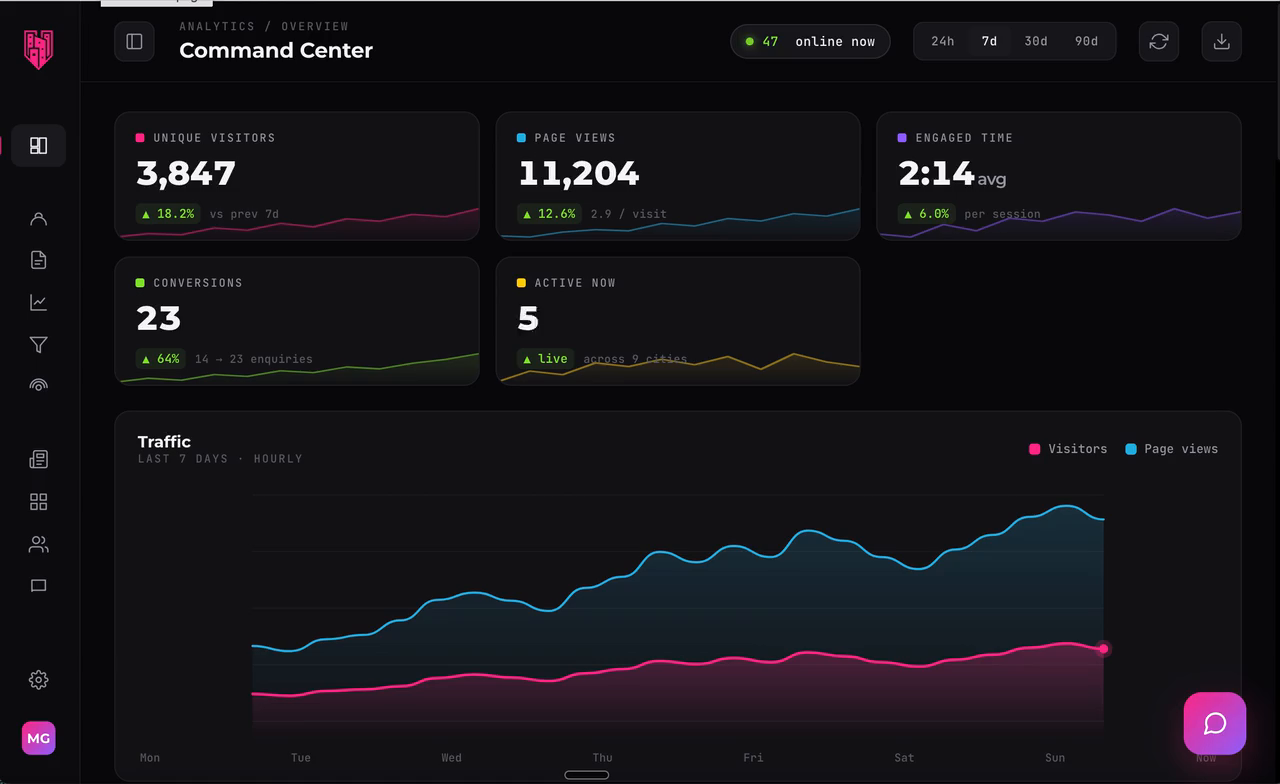Viewport: 1280px width, 784px height.
Task: Open the funnel filter sidebar icon
Action: pos(38,344)
